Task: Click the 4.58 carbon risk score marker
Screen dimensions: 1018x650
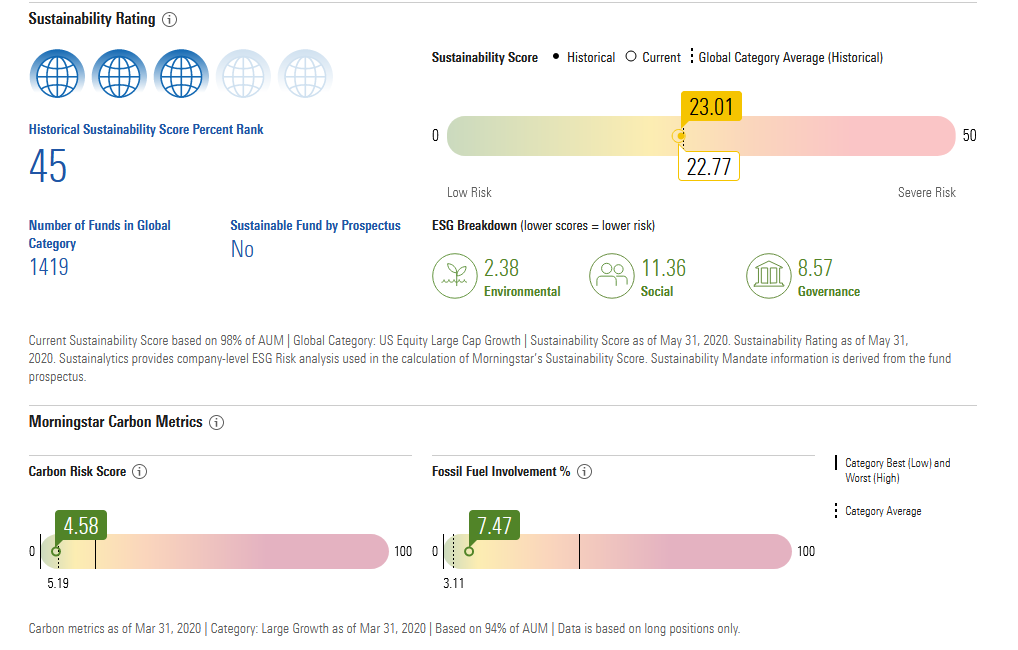Action: pyautogui.click(x=80, y=526)
